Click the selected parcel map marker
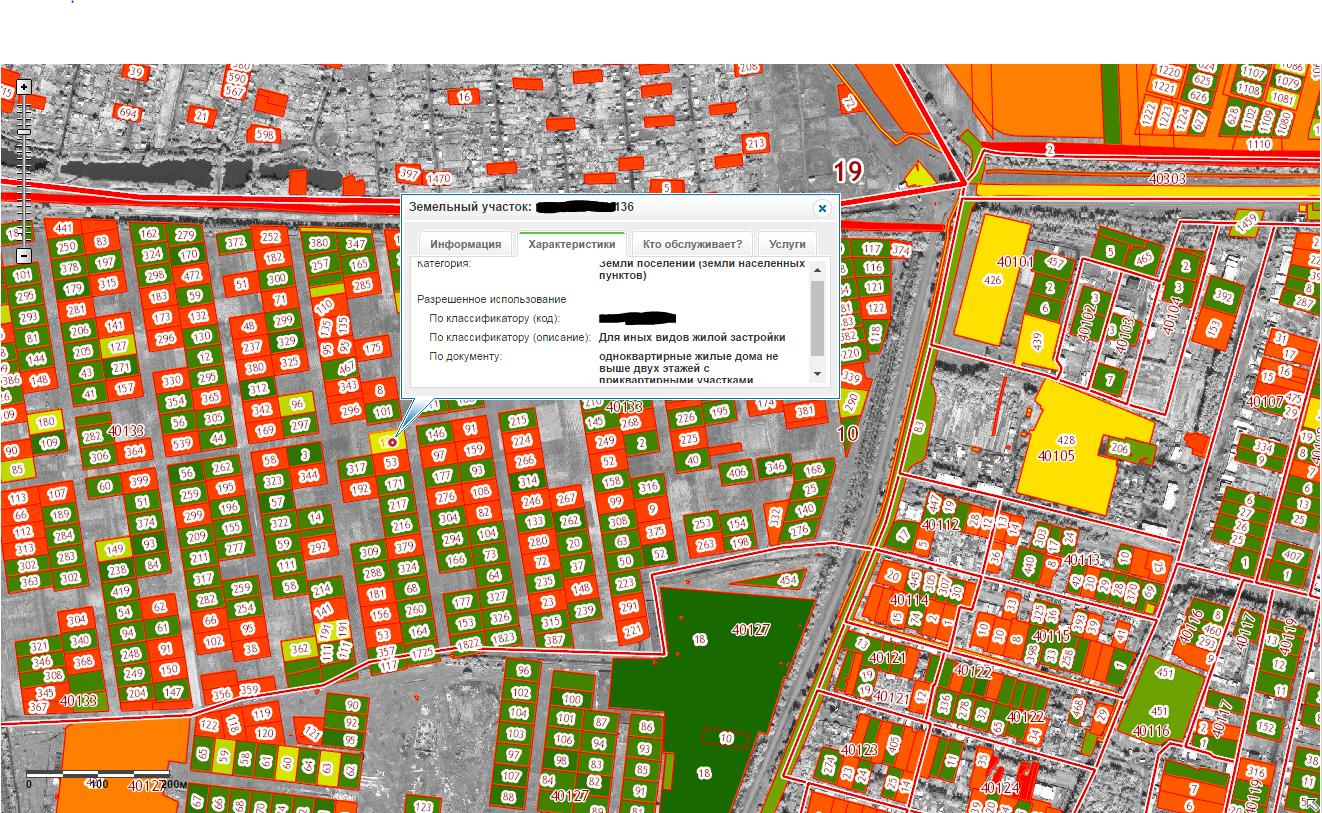The image size is (1322, 813). [392, 442]
